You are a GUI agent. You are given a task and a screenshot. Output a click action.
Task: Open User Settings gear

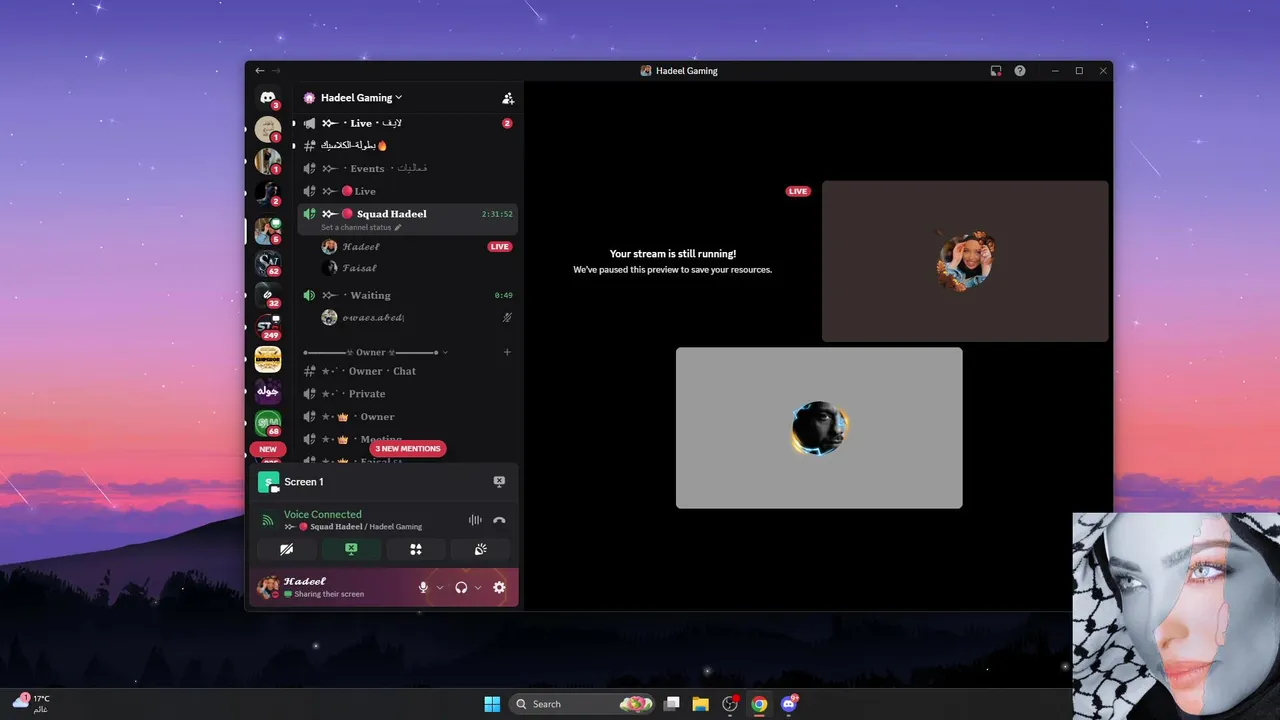coord(499,588)
